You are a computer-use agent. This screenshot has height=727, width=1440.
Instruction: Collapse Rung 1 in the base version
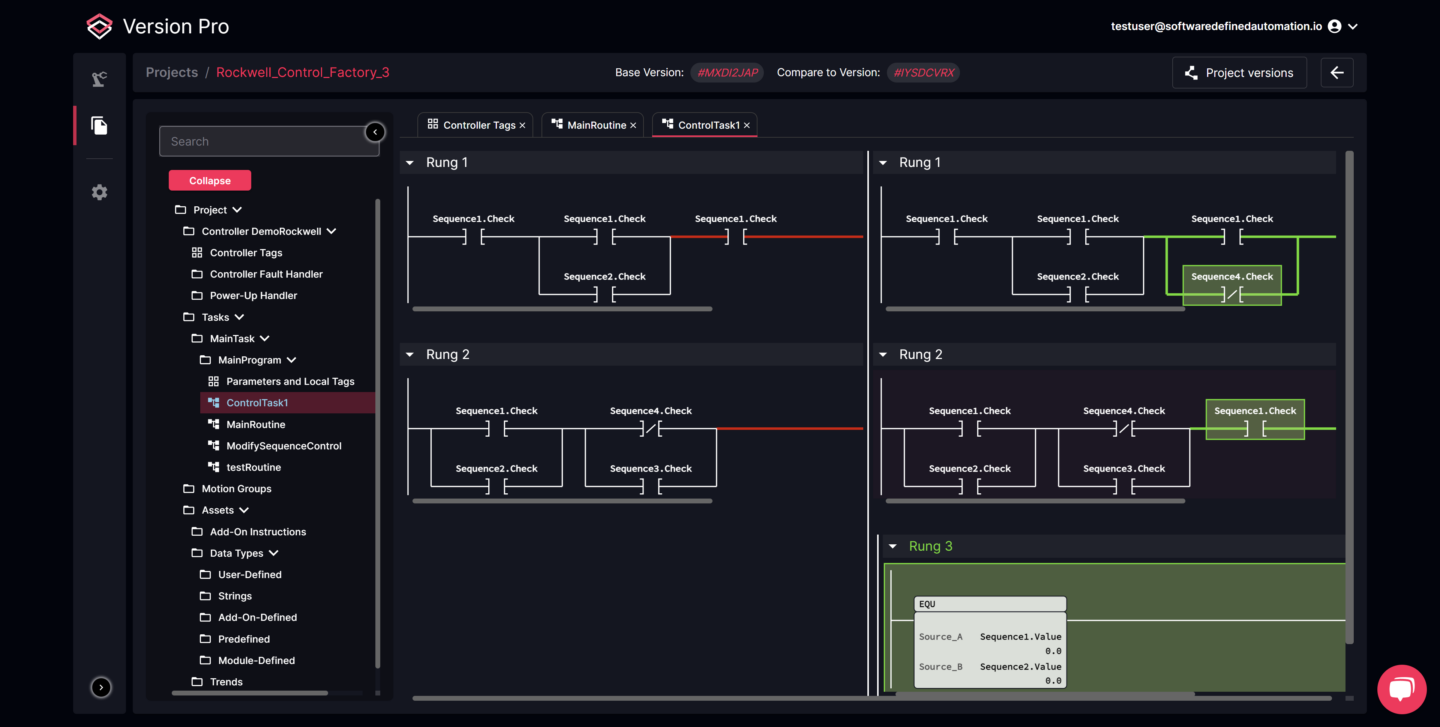[410, 163]
